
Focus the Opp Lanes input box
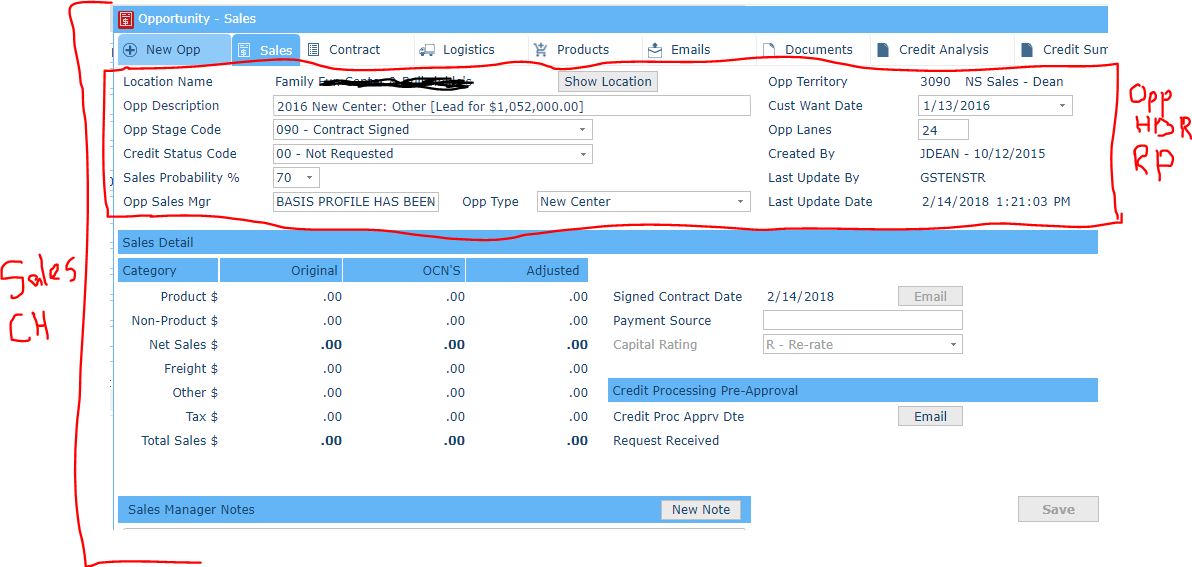coord(942,130)
